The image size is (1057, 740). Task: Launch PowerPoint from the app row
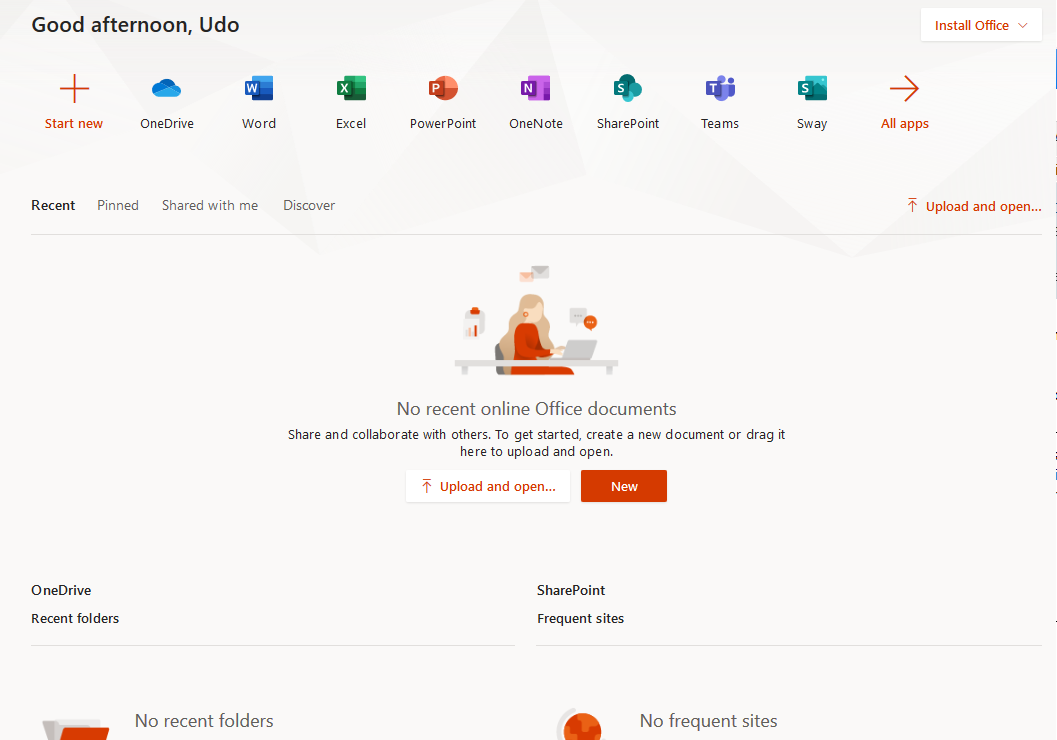tap(443, 90)
